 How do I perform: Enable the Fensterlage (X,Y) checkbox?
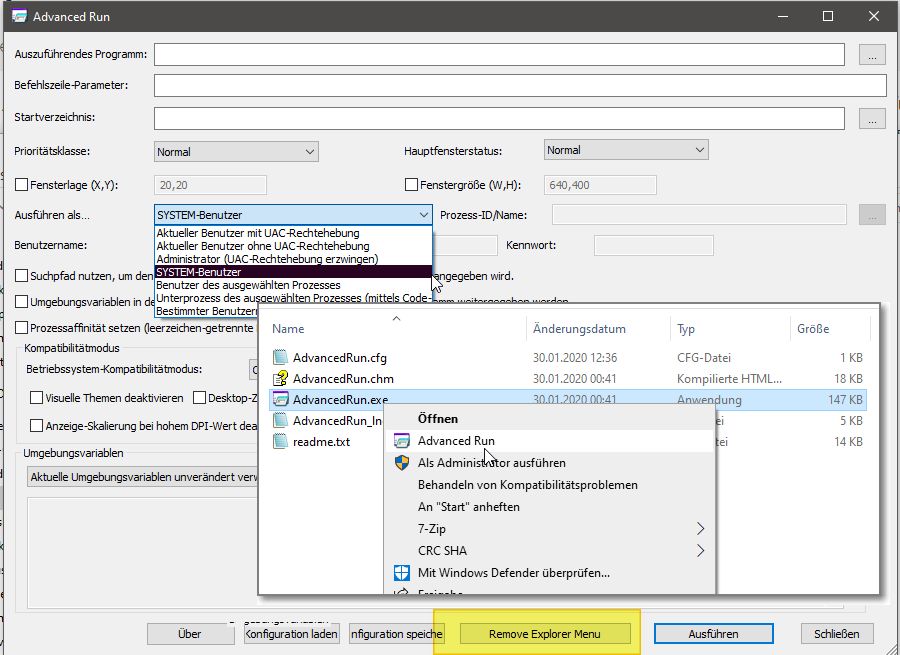22,184
